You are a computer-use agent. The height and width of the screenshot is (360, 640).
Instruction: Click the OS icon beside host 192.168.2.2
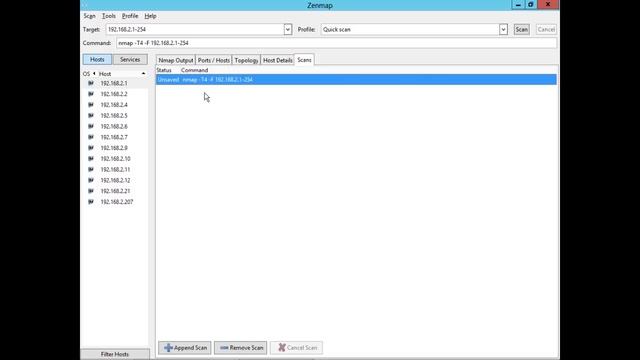[x=91, y=94]
